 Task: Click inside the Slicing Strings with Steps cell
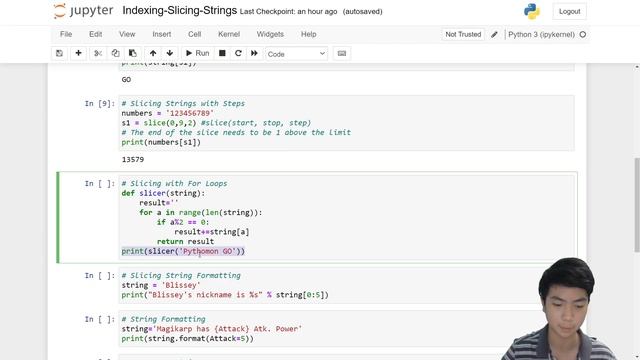pyautogui.click(x=346, y=123)
